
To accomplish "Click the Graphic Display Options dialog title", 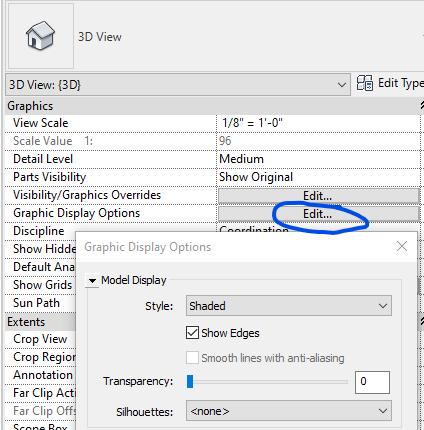I will (x=148, y=247).
